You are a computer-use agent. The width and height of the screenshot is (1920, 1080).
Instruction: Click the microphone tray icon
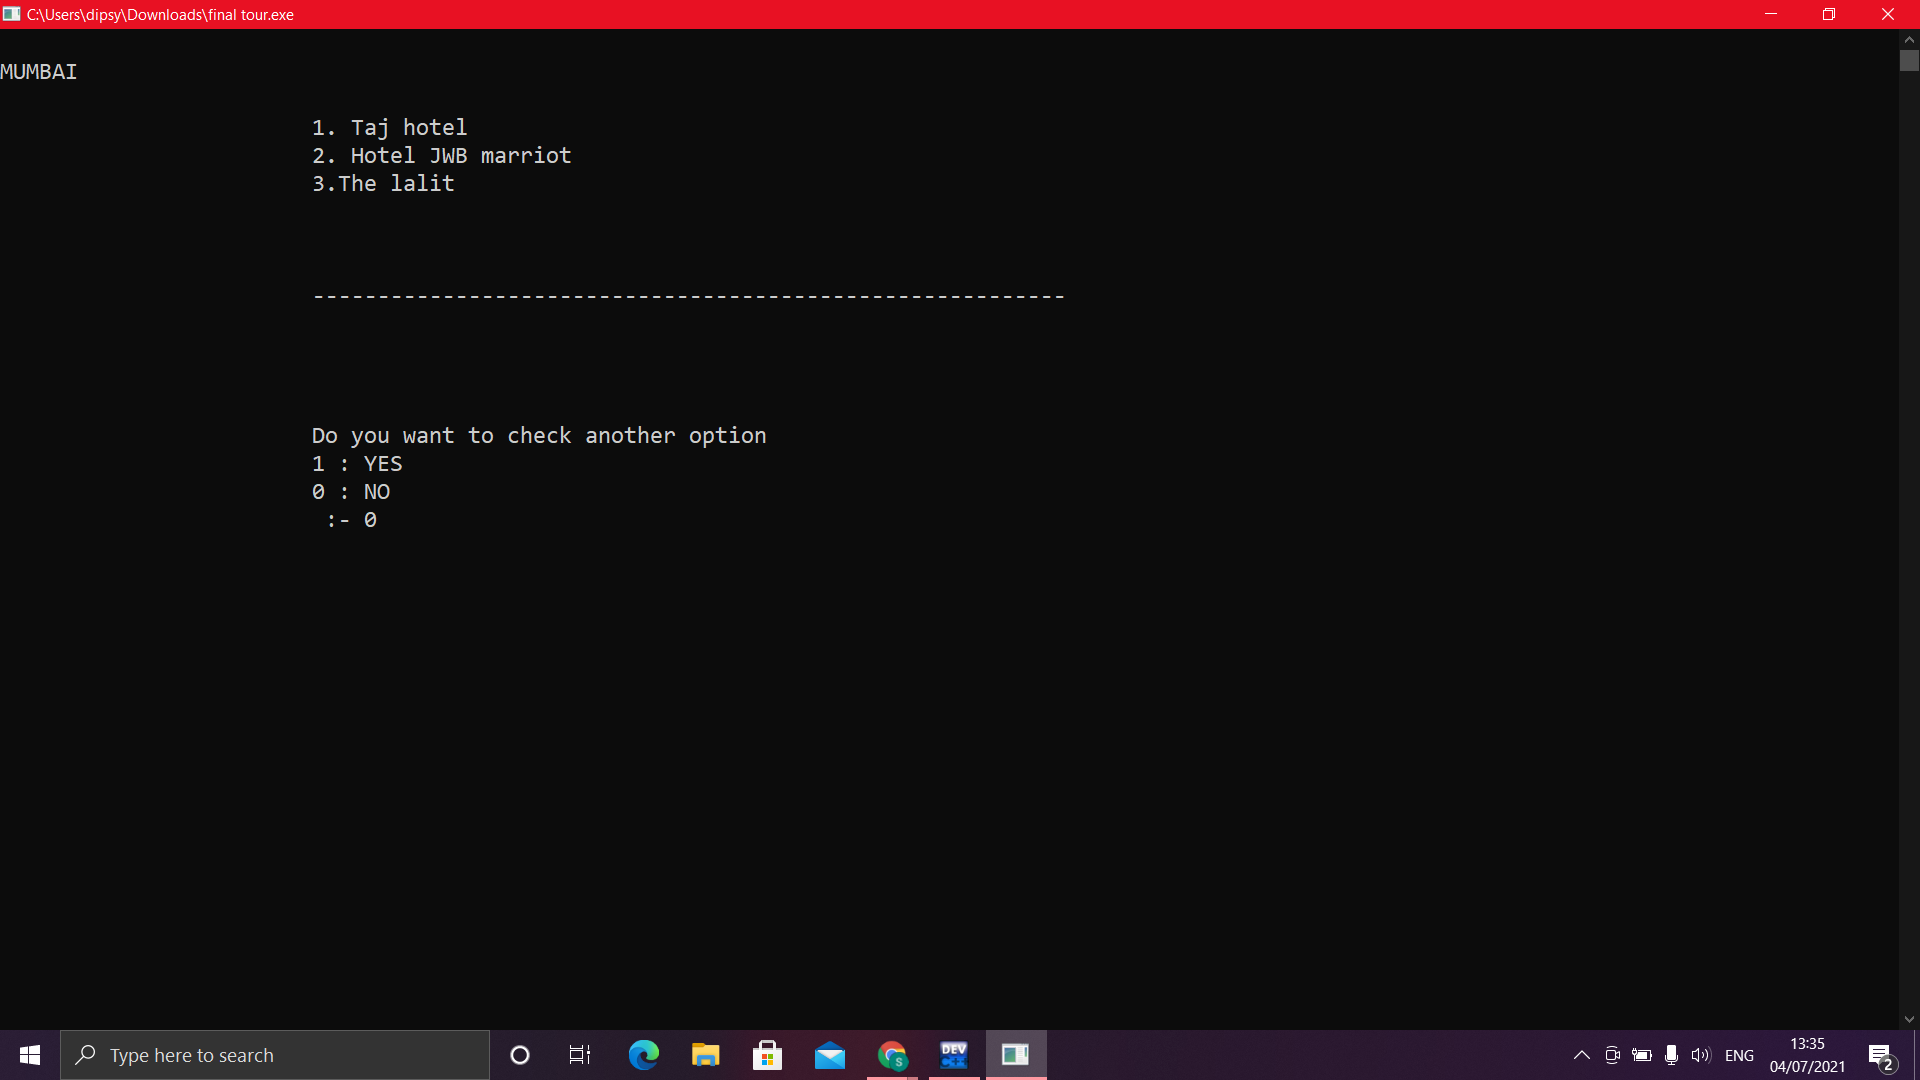[1671, 1055]
